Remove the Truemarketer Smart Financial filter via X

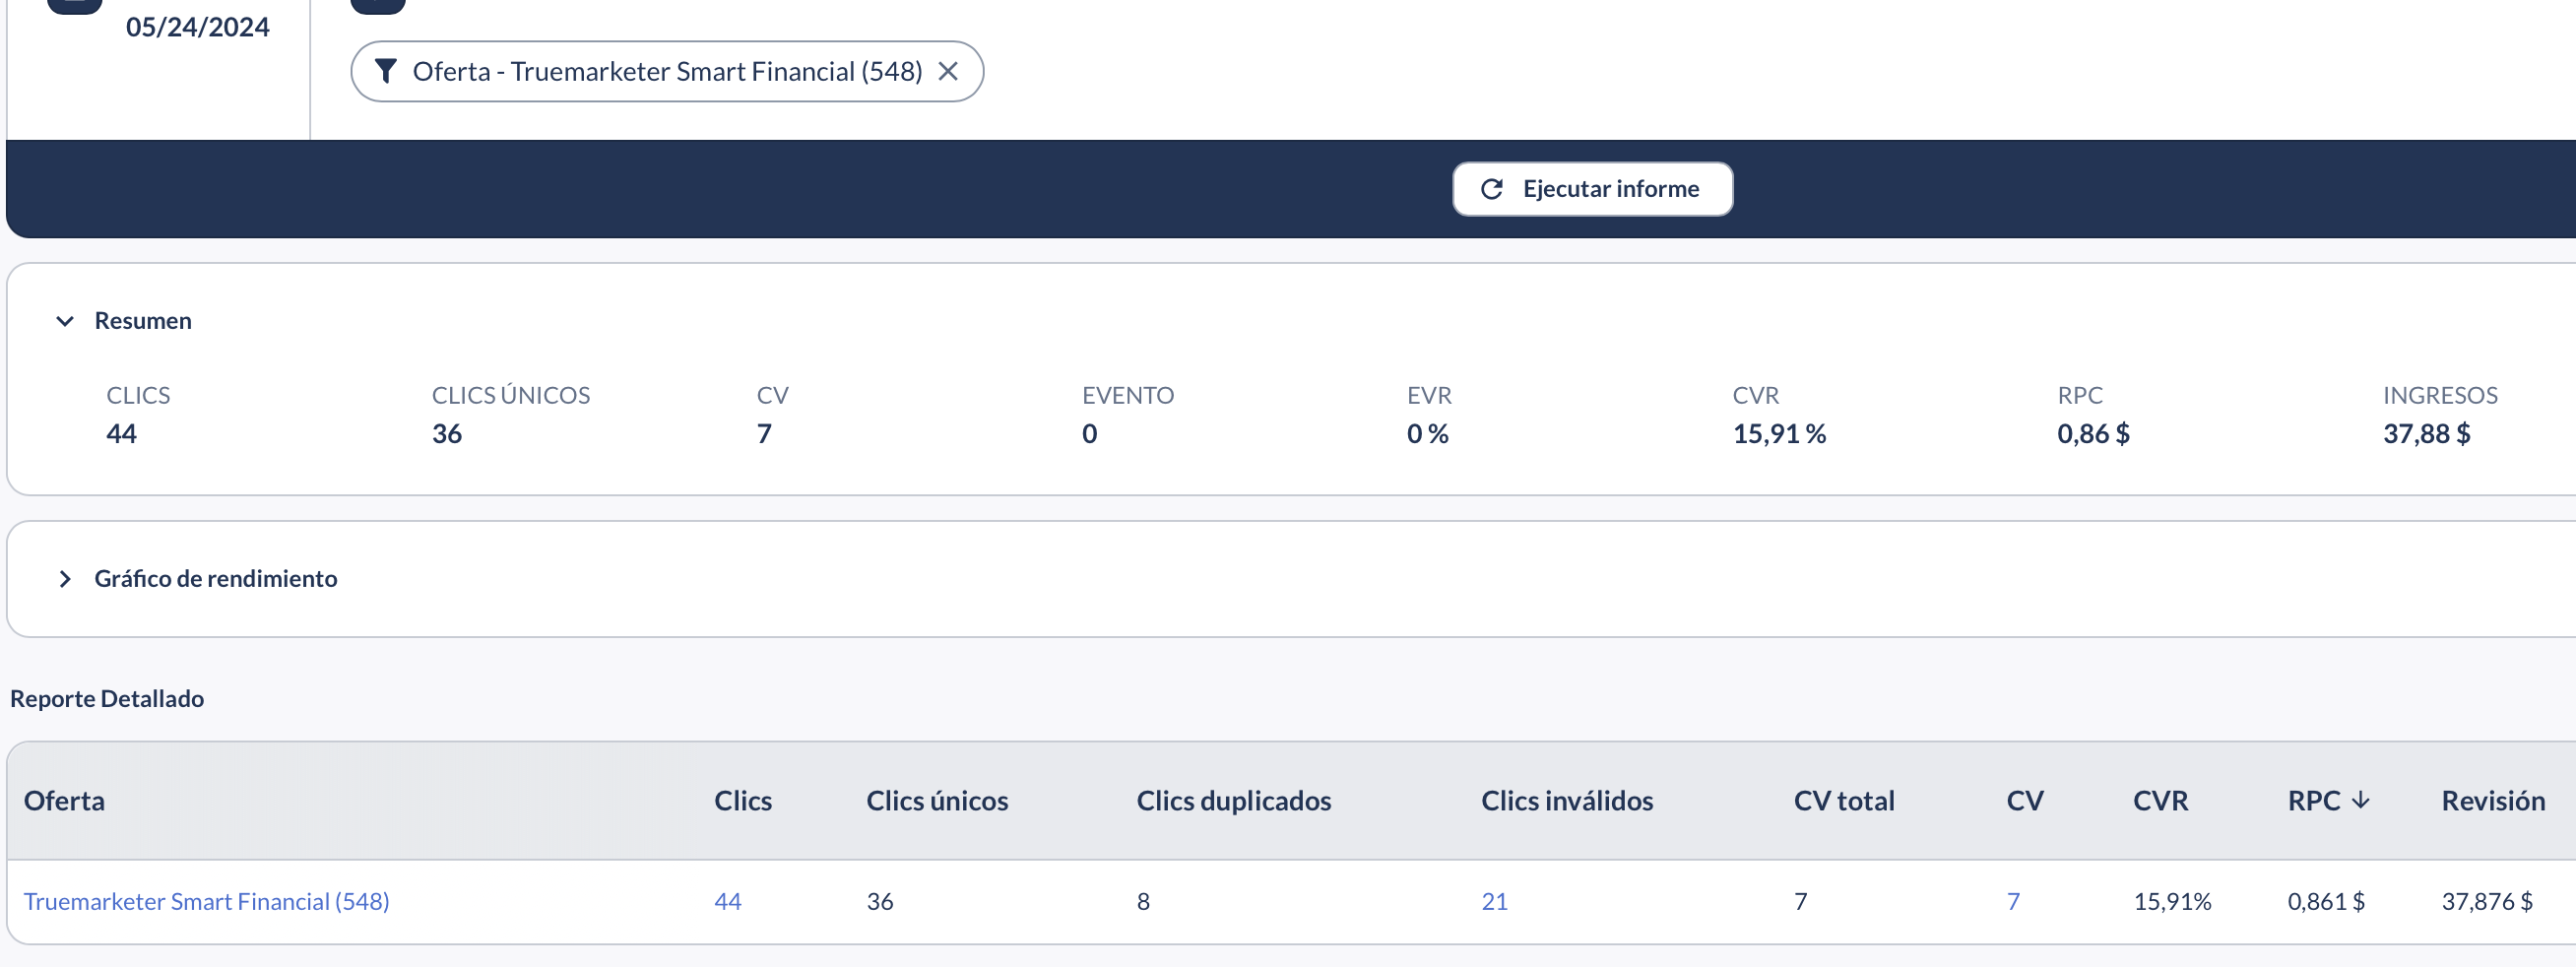point(950,70)
